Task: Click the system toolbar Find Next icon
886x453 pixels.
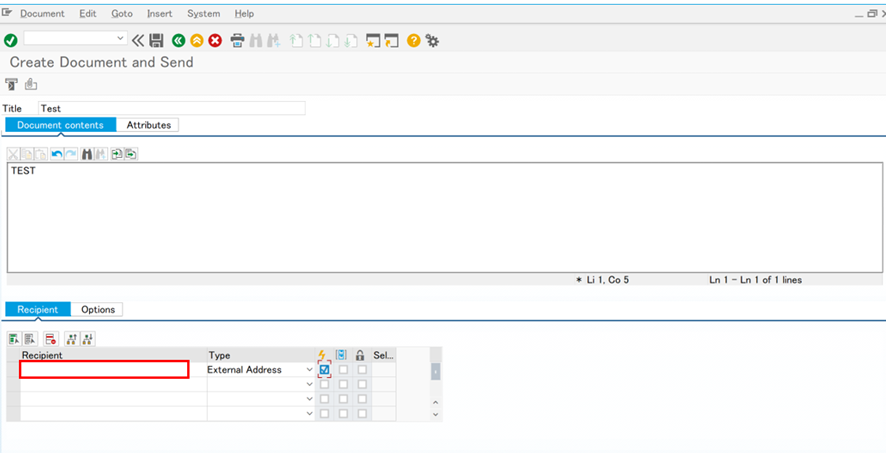Action: point(274,40)
